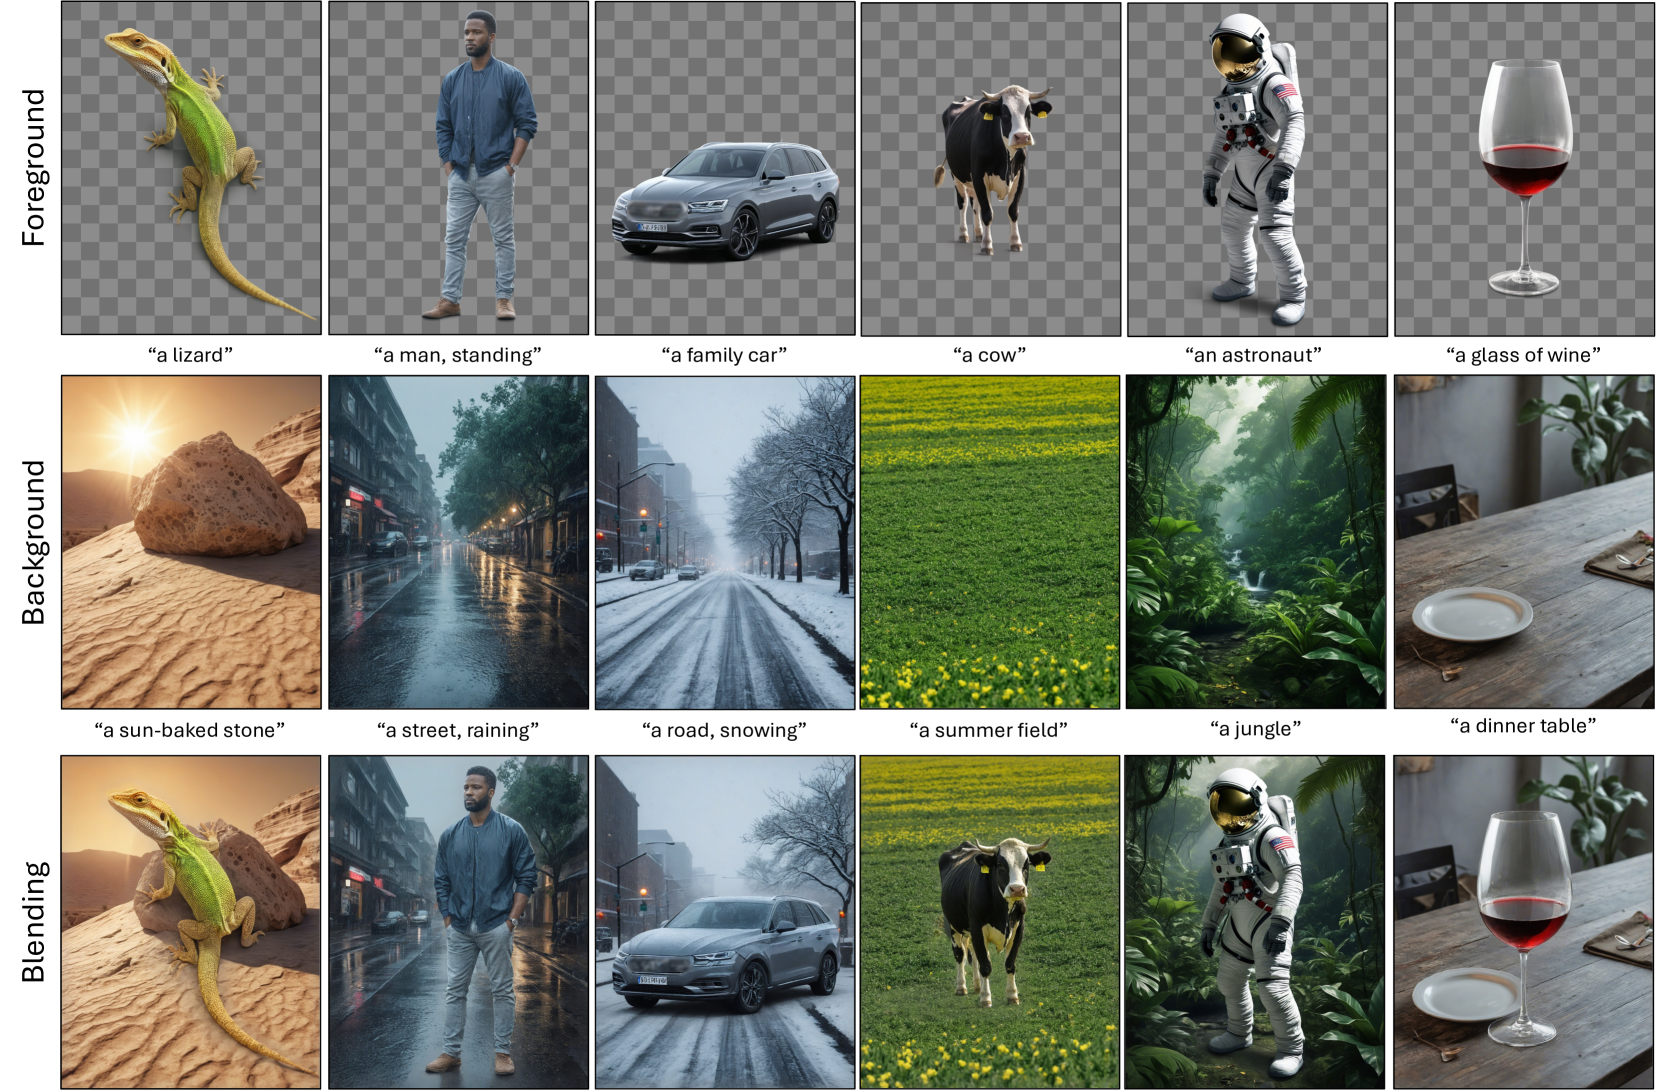Select the cow foreground cutout

[990, 170]
